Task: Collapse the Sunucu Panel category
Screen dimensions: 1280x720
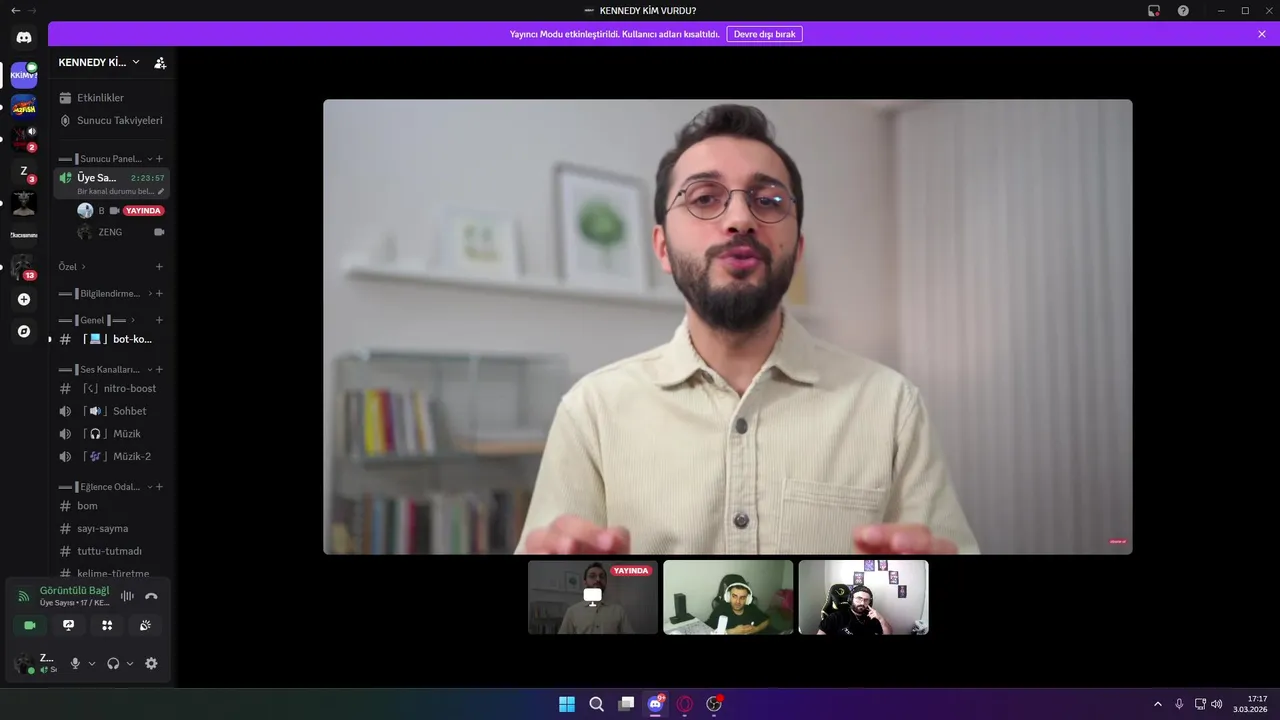Action: (150, 159)
